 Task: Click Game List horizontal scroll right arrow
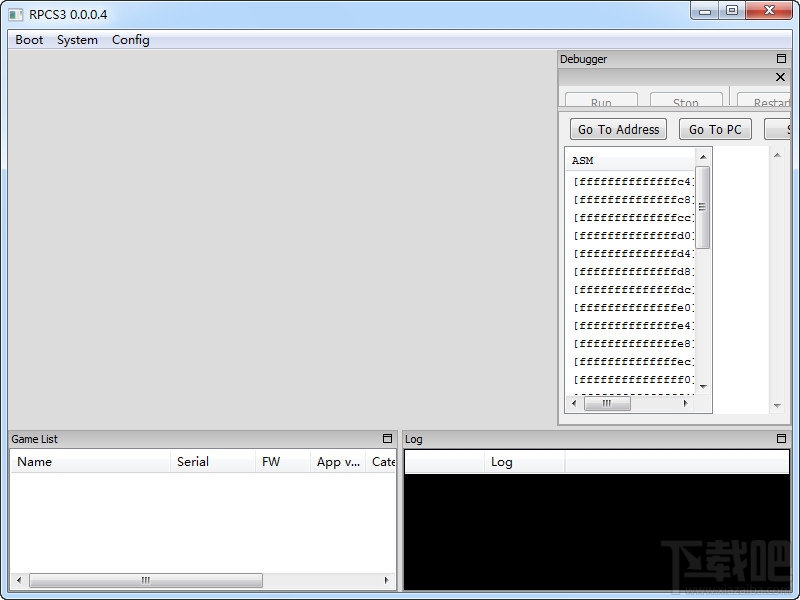(x=387, y=580)
